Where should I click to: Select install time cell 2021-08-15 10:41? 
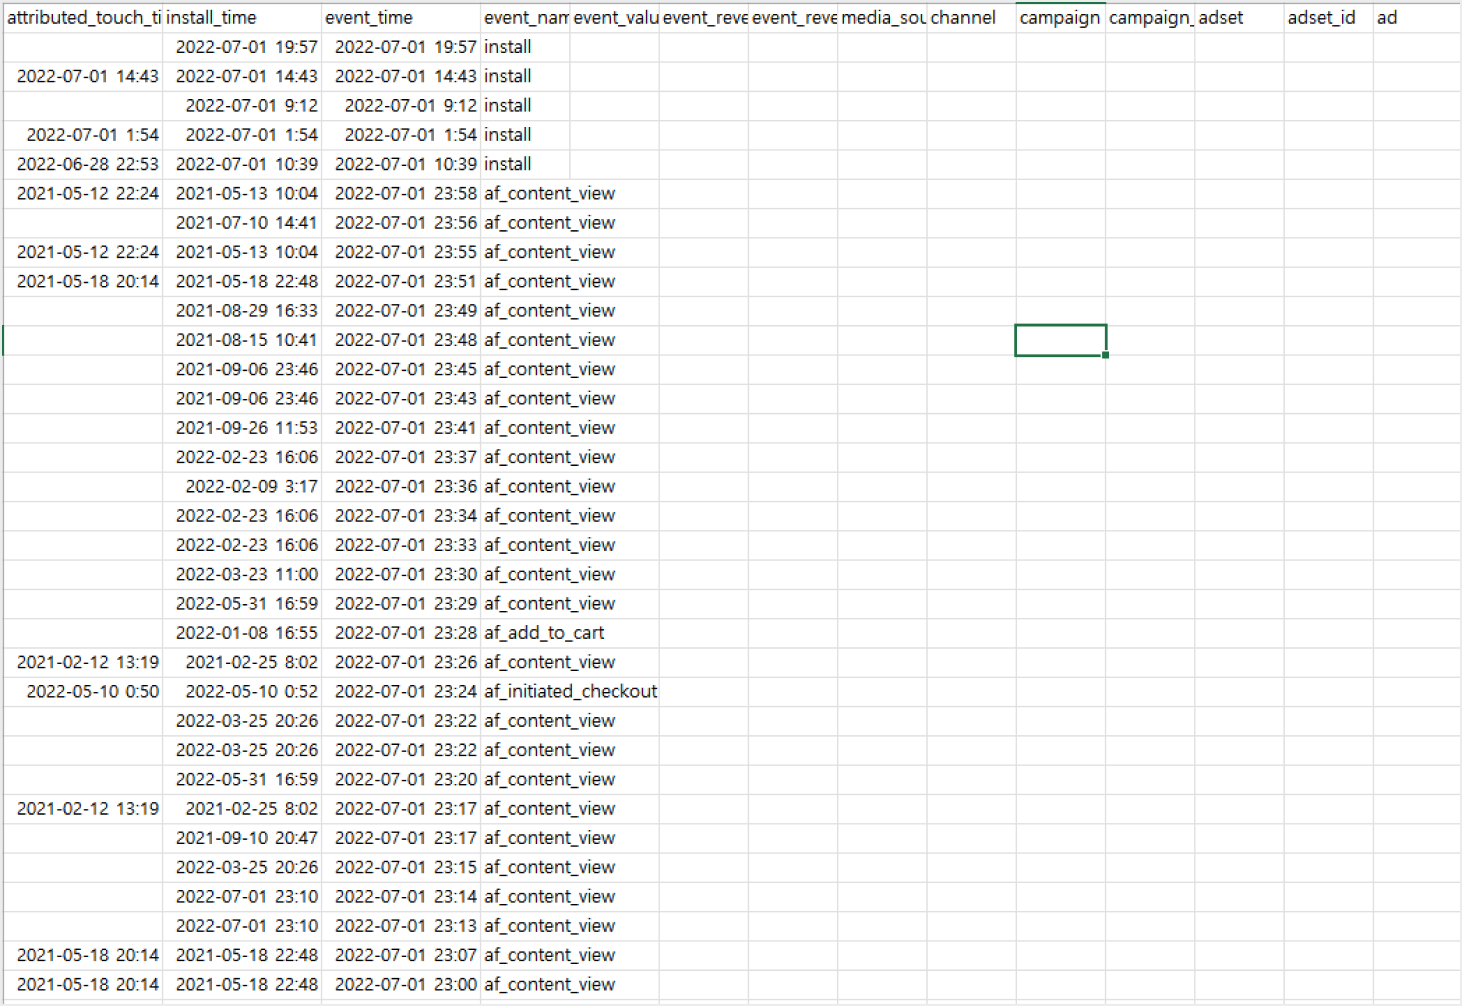(x=246, y=340)
